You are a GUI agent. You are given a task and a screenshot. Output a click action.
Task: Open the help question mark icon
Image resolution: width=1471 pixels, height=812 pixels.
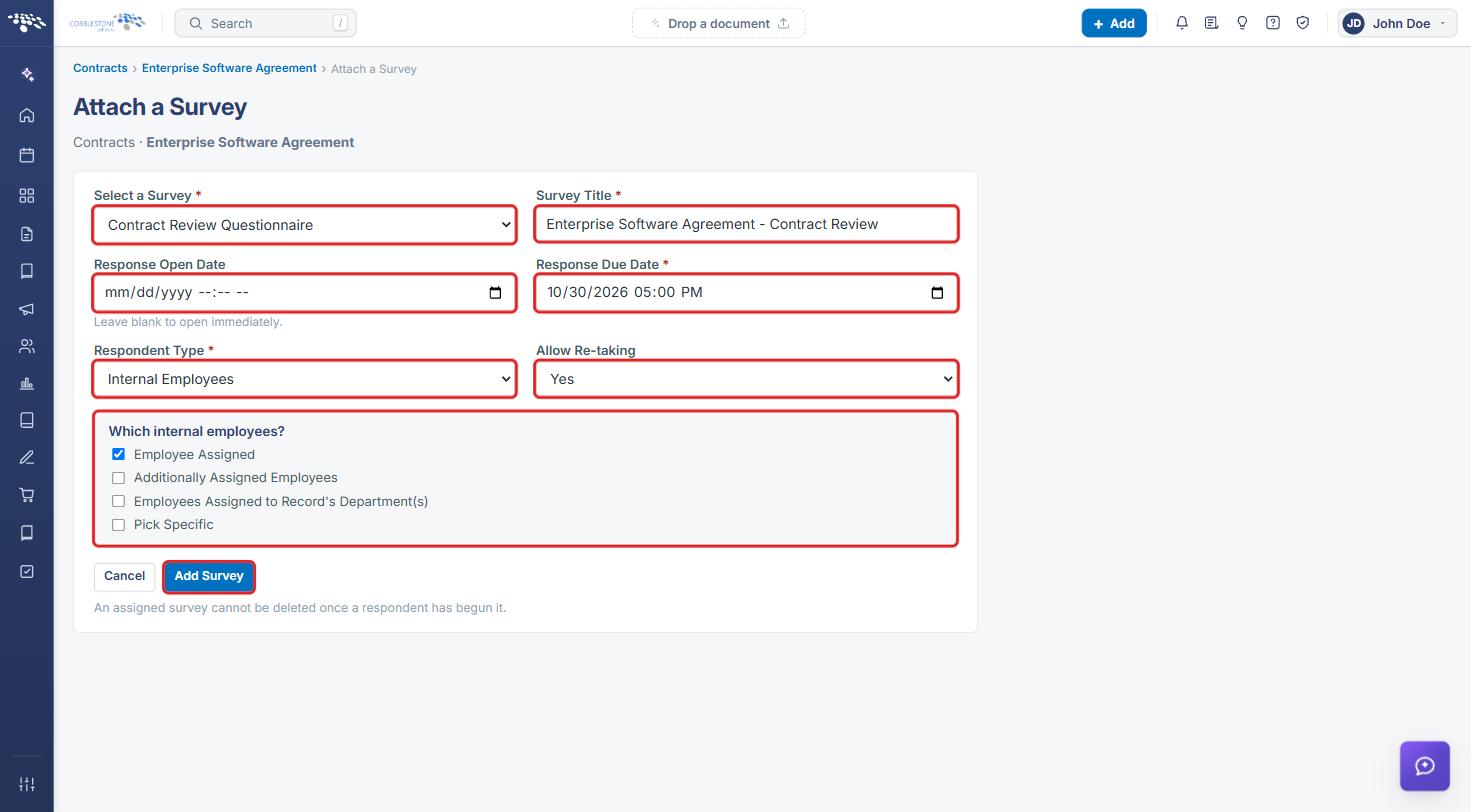(x=1273, y=23)
